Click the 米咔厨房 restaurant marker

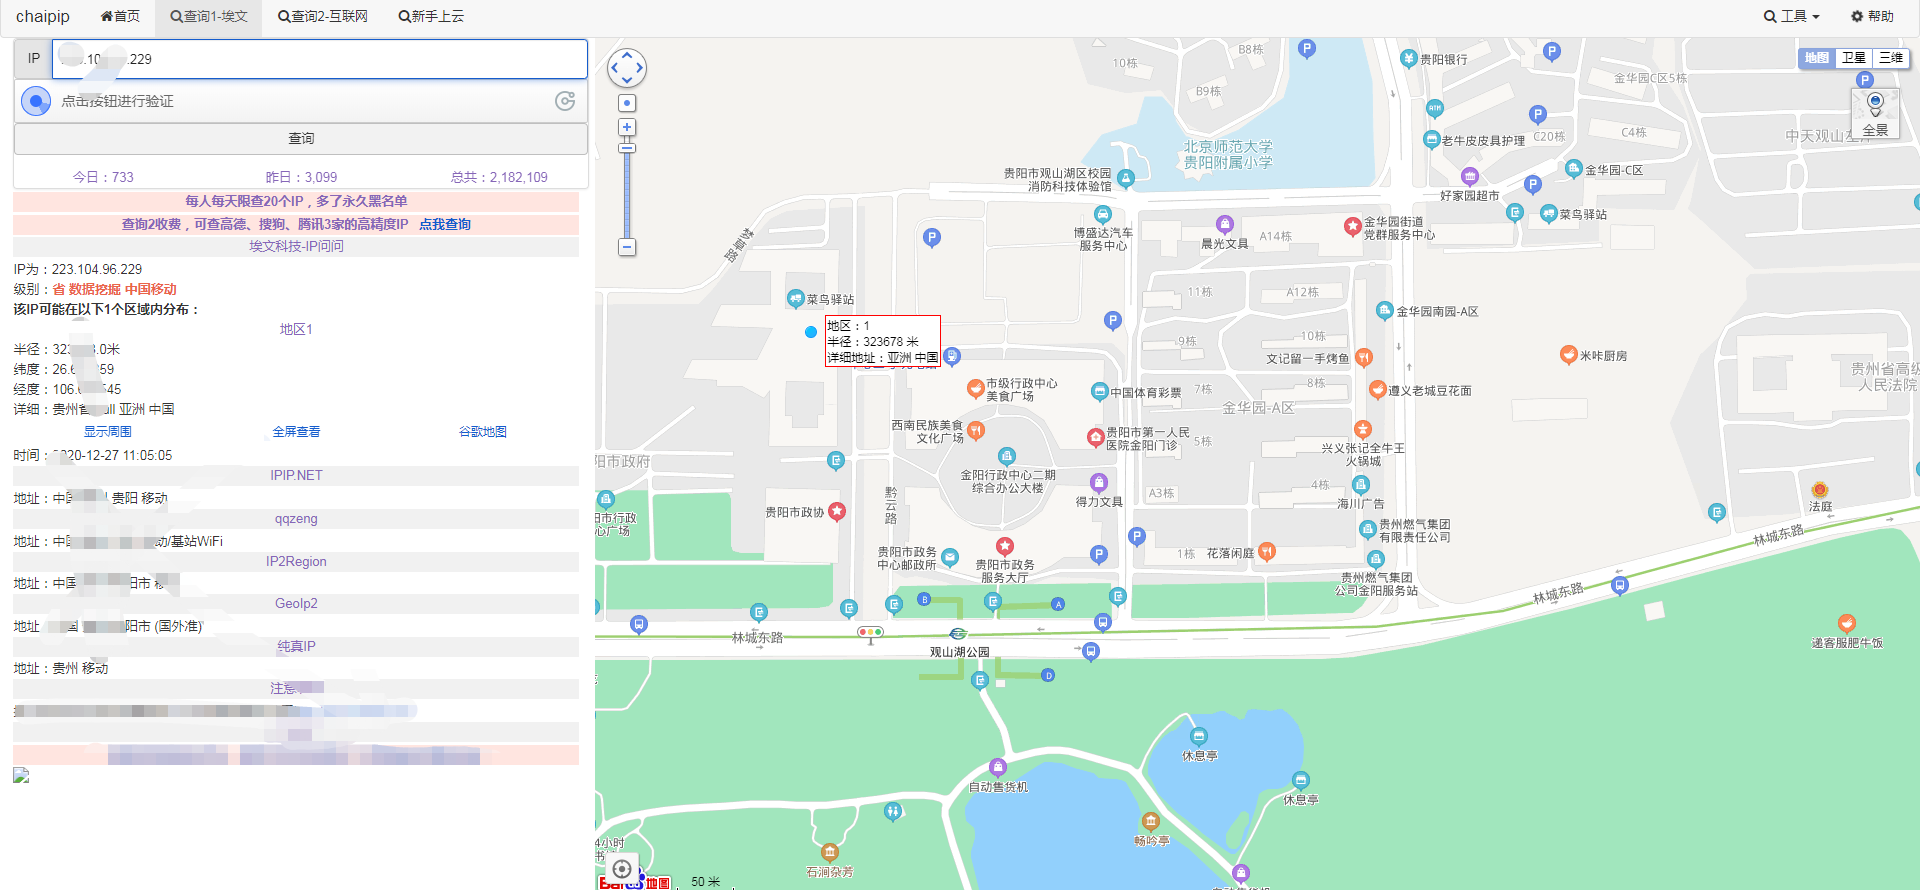pos(1569,354)
